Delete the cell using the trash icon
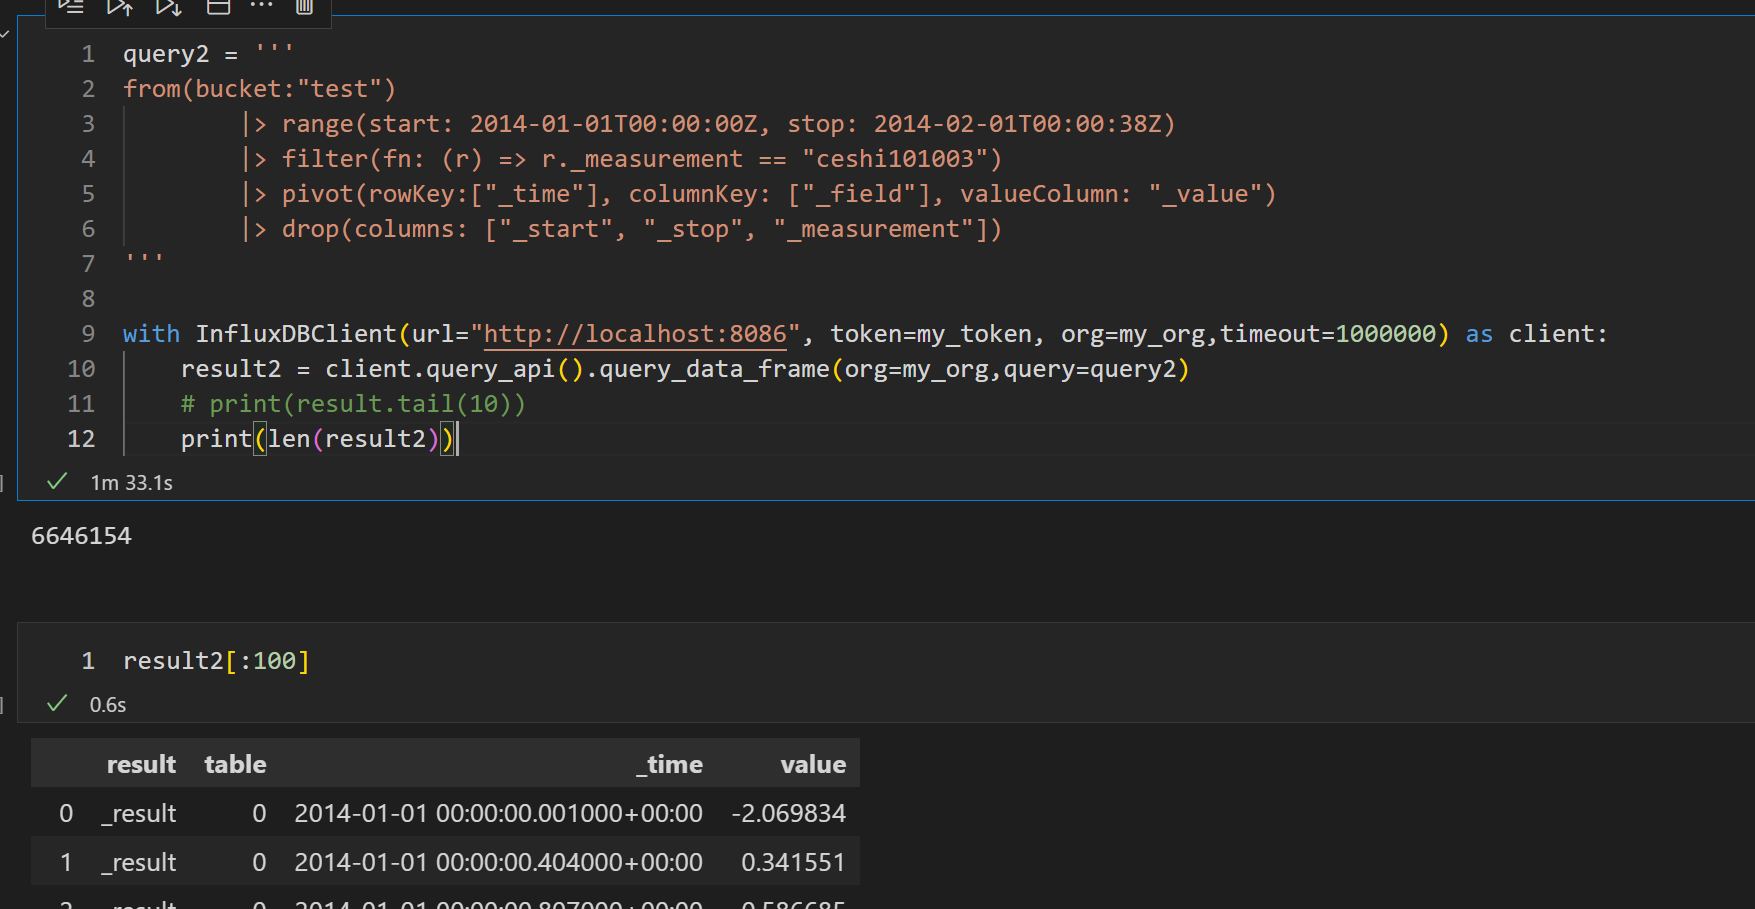This screenshot has height=909, width=1755. pos(304,8)
